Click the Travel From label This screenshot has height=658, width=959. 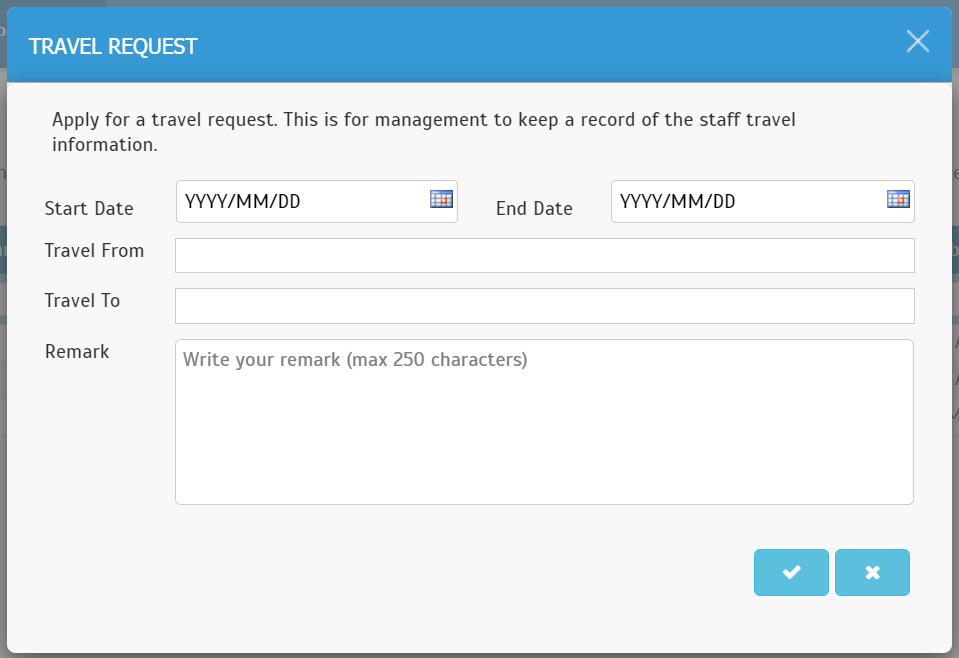[94, 251]
